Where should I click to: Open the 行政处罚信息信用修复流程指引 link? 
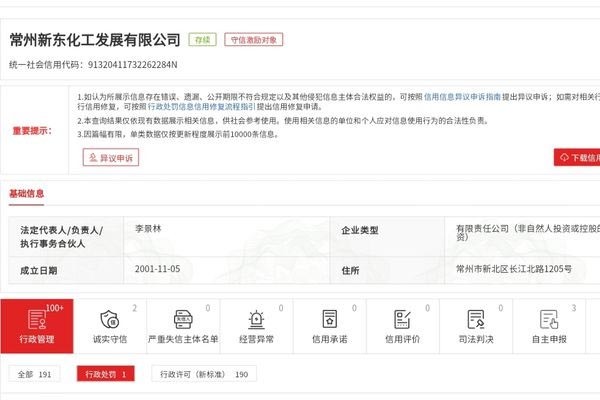point(201,106)
